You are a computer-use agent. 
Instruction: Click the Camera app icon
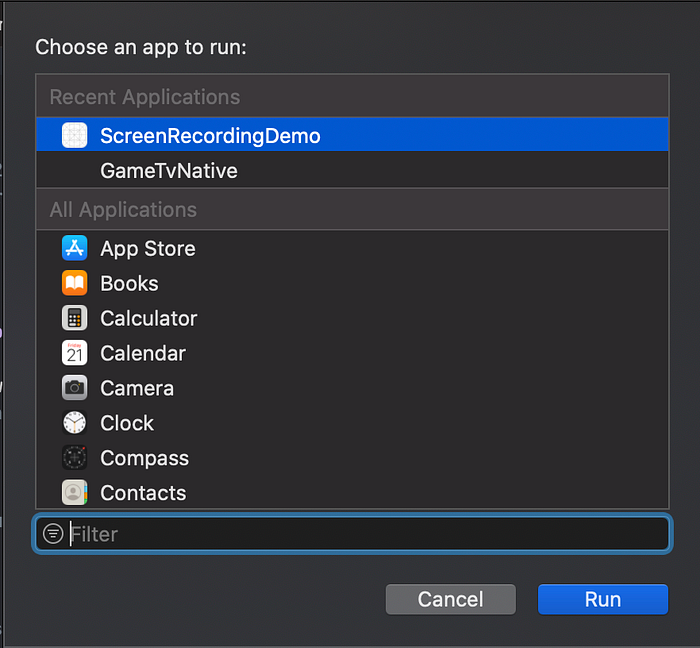(x=75, y=388)
